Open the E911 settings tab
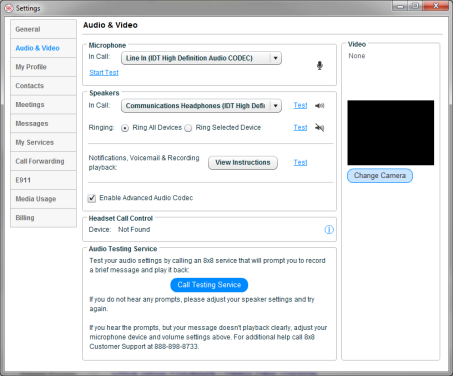 click(x=43, y=180)
